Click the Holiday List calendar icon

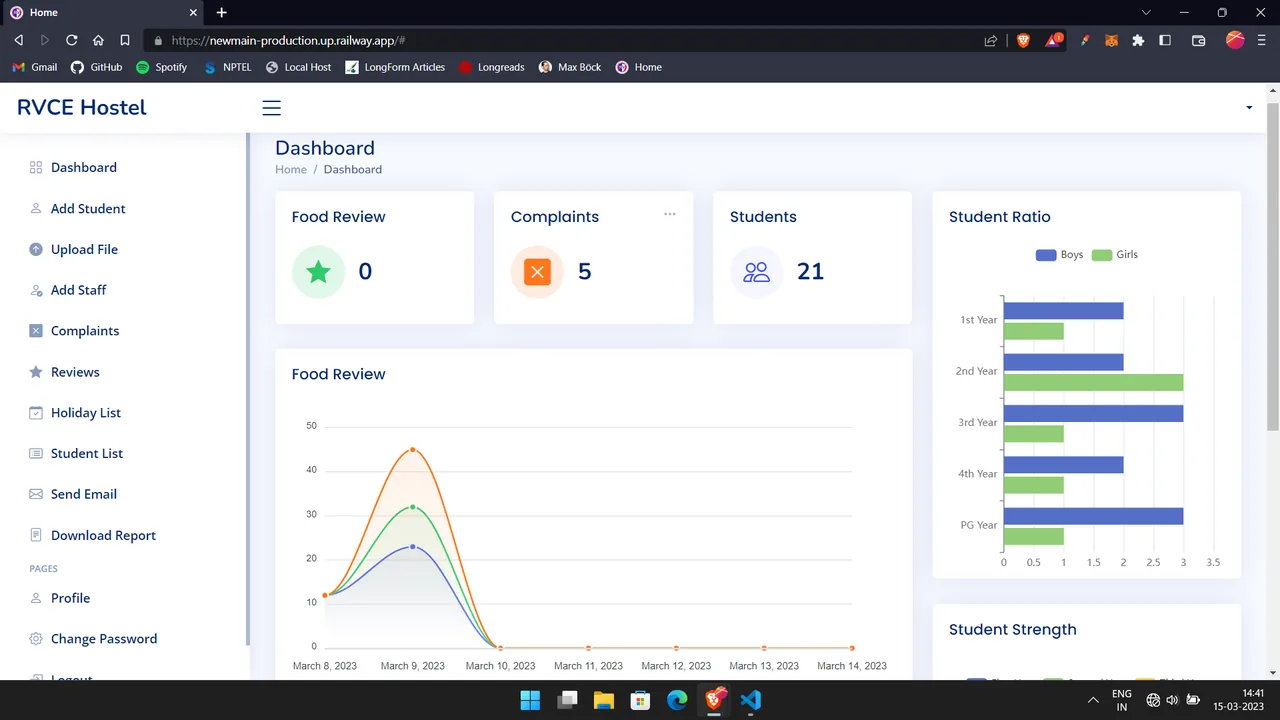36,413
